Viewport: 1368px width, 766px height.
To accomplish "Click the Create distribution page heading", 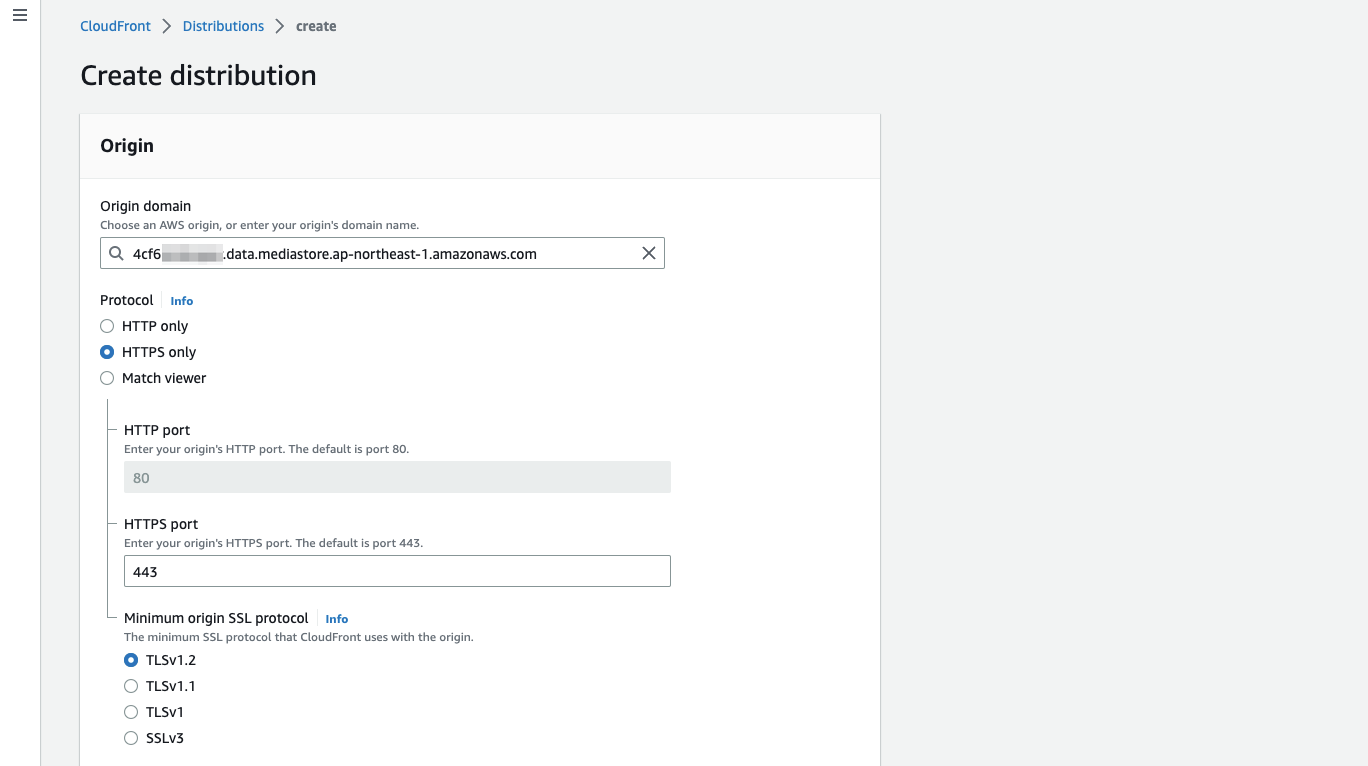I will pos(198,75).
